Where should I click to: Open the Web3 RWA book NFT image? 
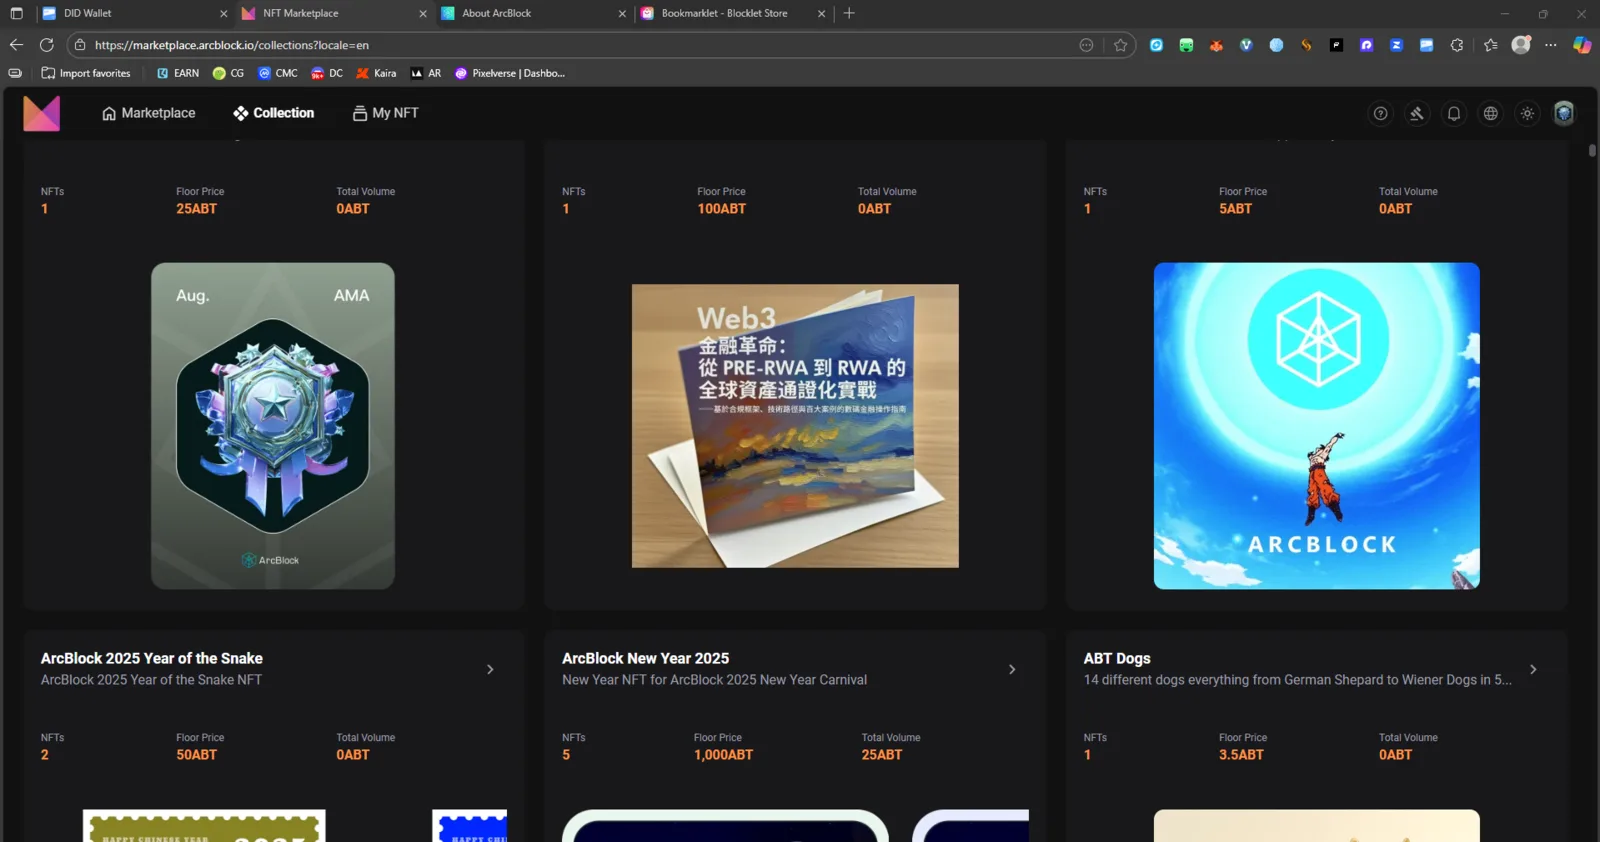[795, 426]
